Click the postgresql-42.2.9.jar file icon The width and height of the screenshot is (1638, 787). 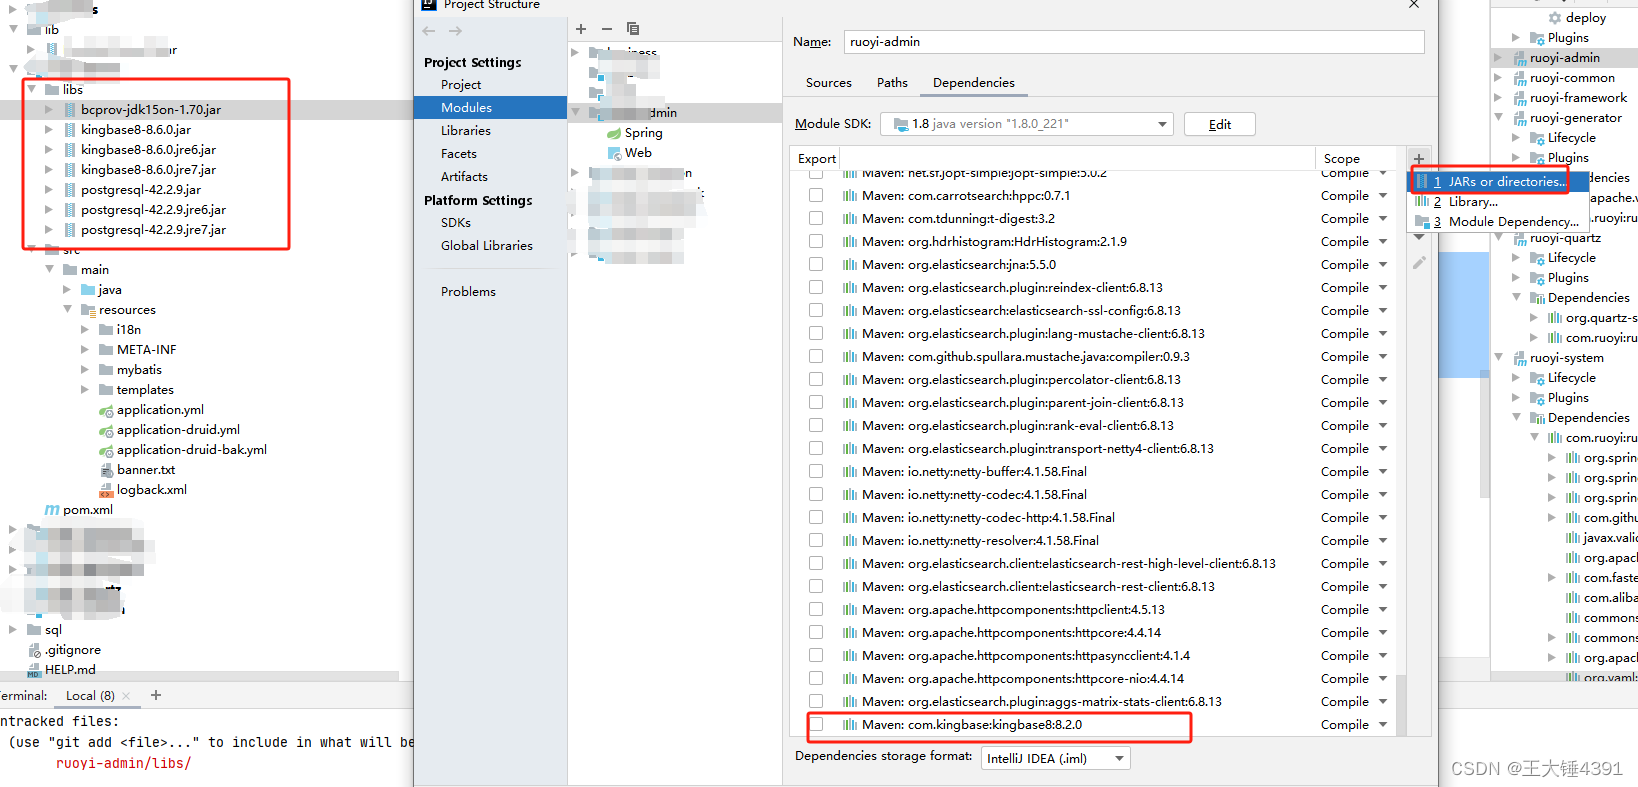70,190
